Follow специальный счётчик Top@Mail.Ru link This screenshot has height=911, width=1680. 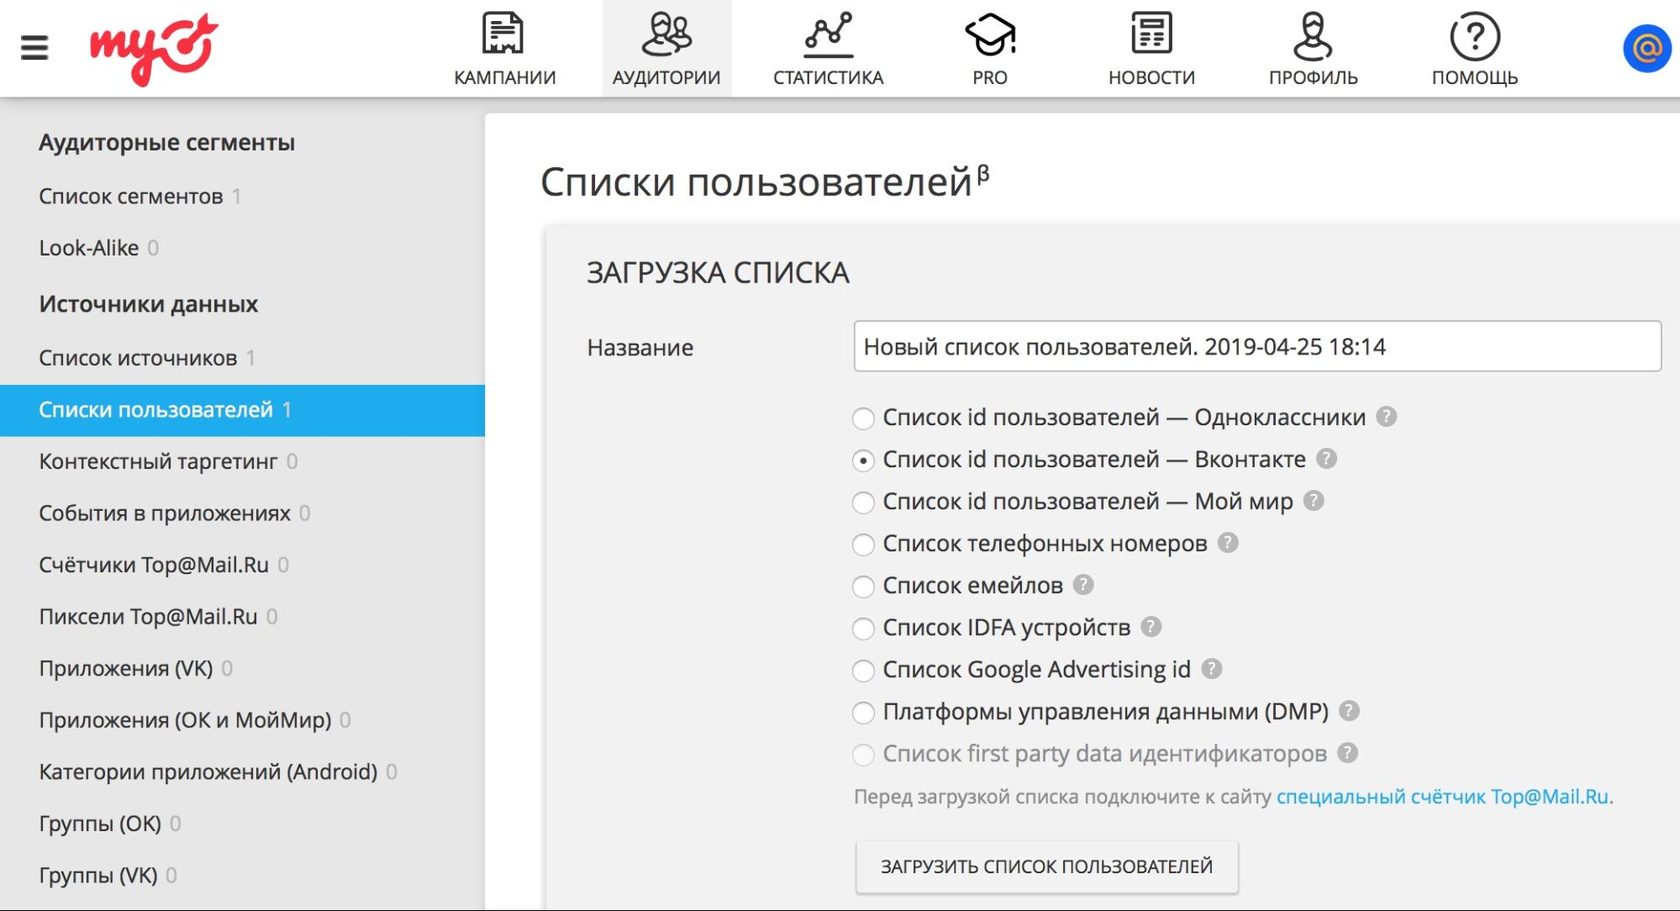pos(1443,797)
